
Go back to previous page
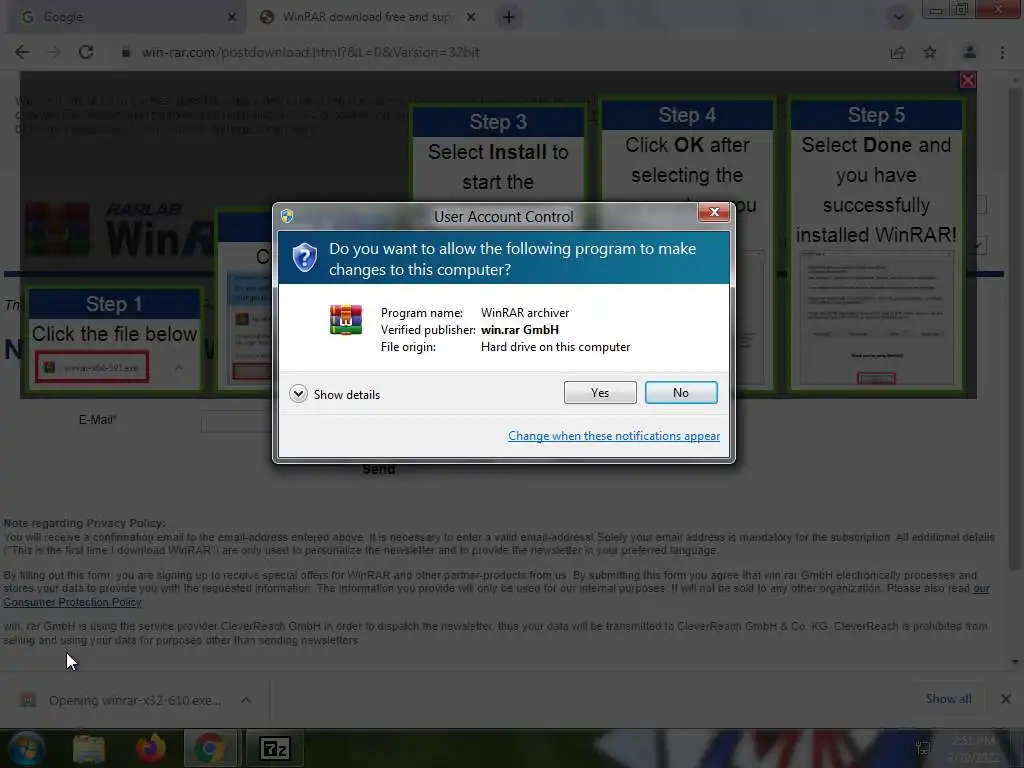[22, 52]
